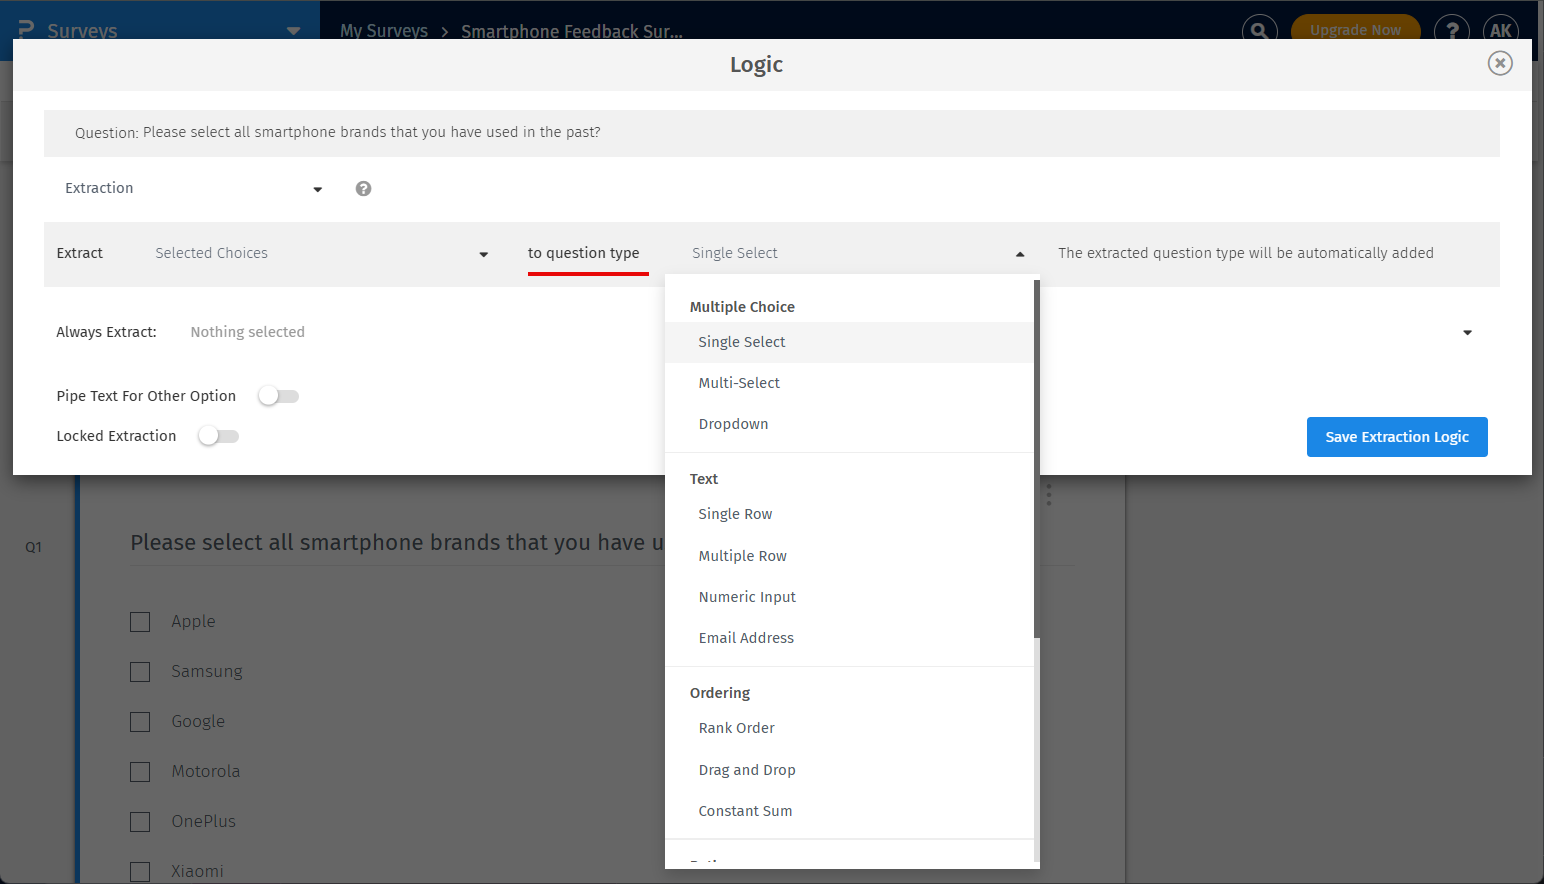Pick Drag and Drop question type
The height and width of the screenshot is (884, 1544).
click(x=849, y=770)
